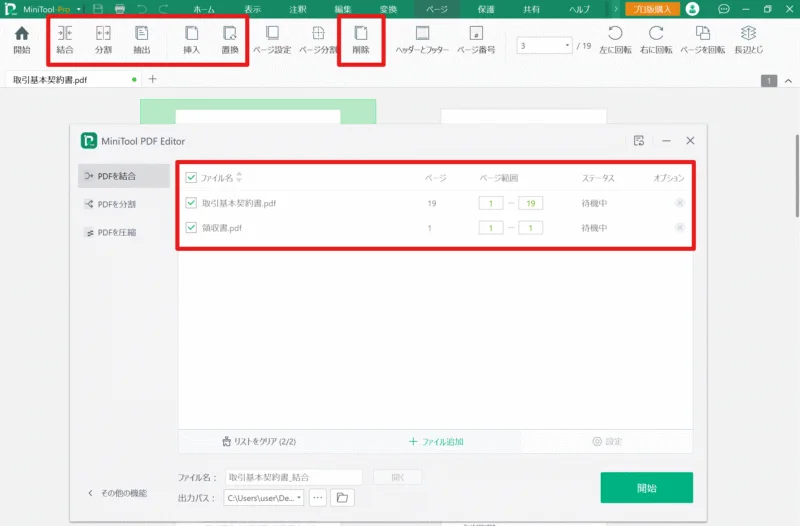Click the 削除 delete pages icon
800x526 pixels.
tap(361, 40)
